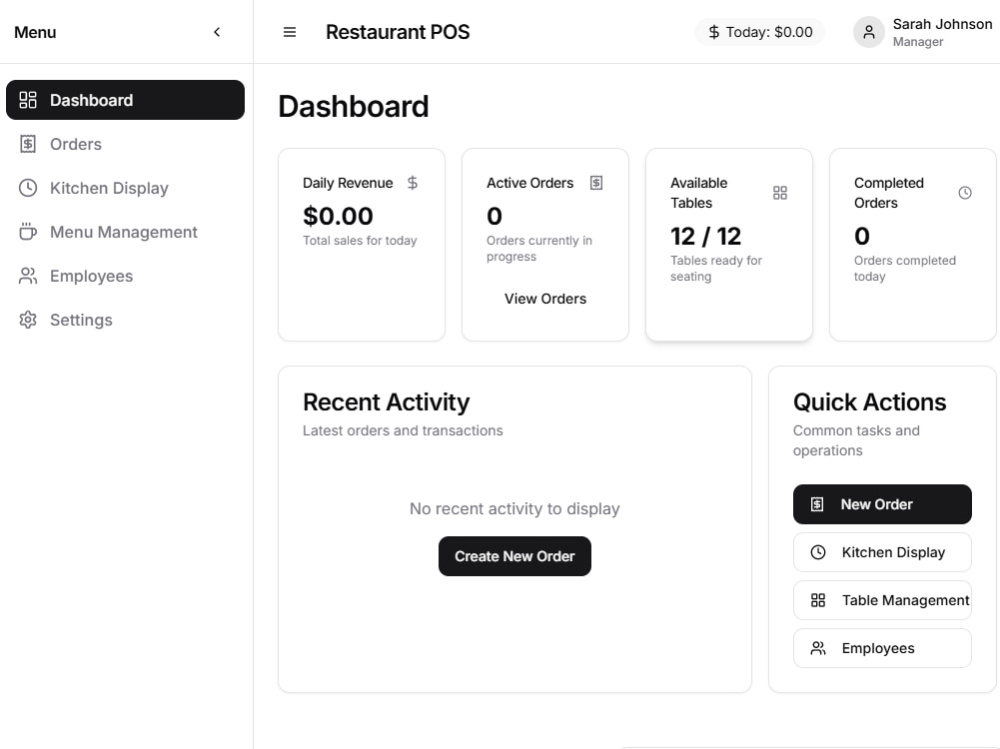Toggle the hamburger menu icon
Image resolution: width=1000 pixels, height=749 pixels.
(290, 32)
